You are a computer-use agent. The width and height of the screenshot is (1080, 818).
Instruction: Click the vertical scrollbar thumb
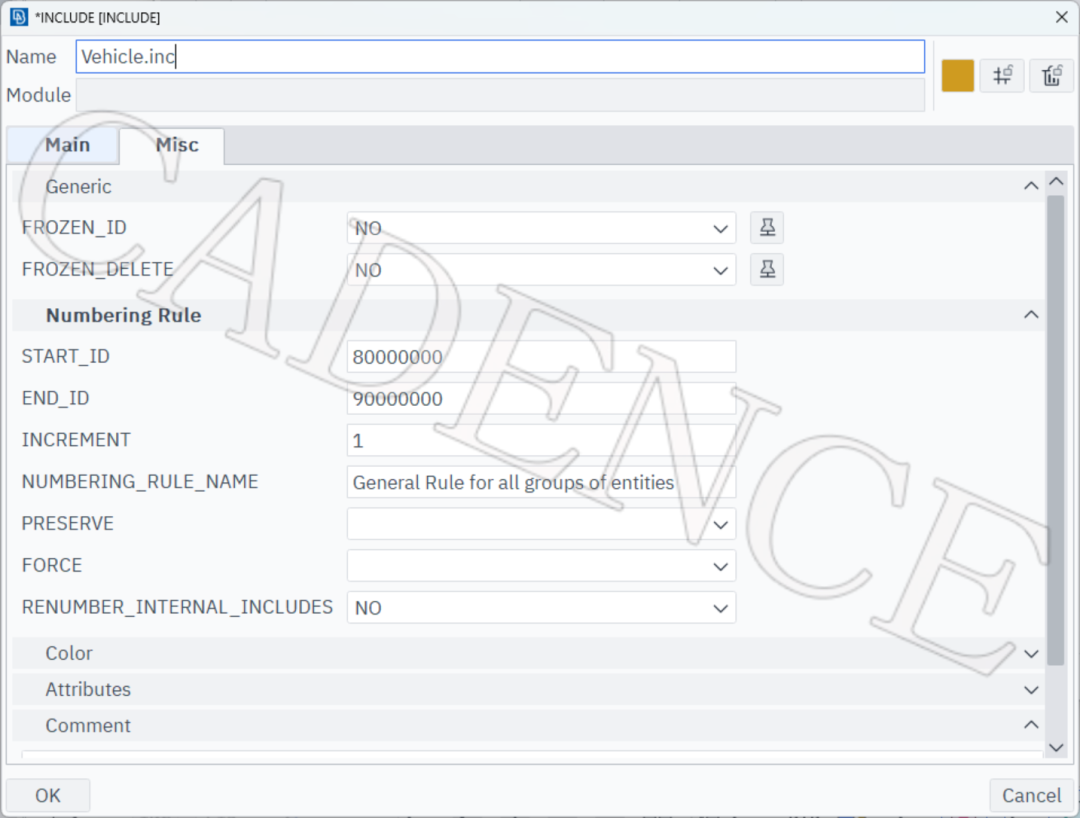(x=1056, y=430)
